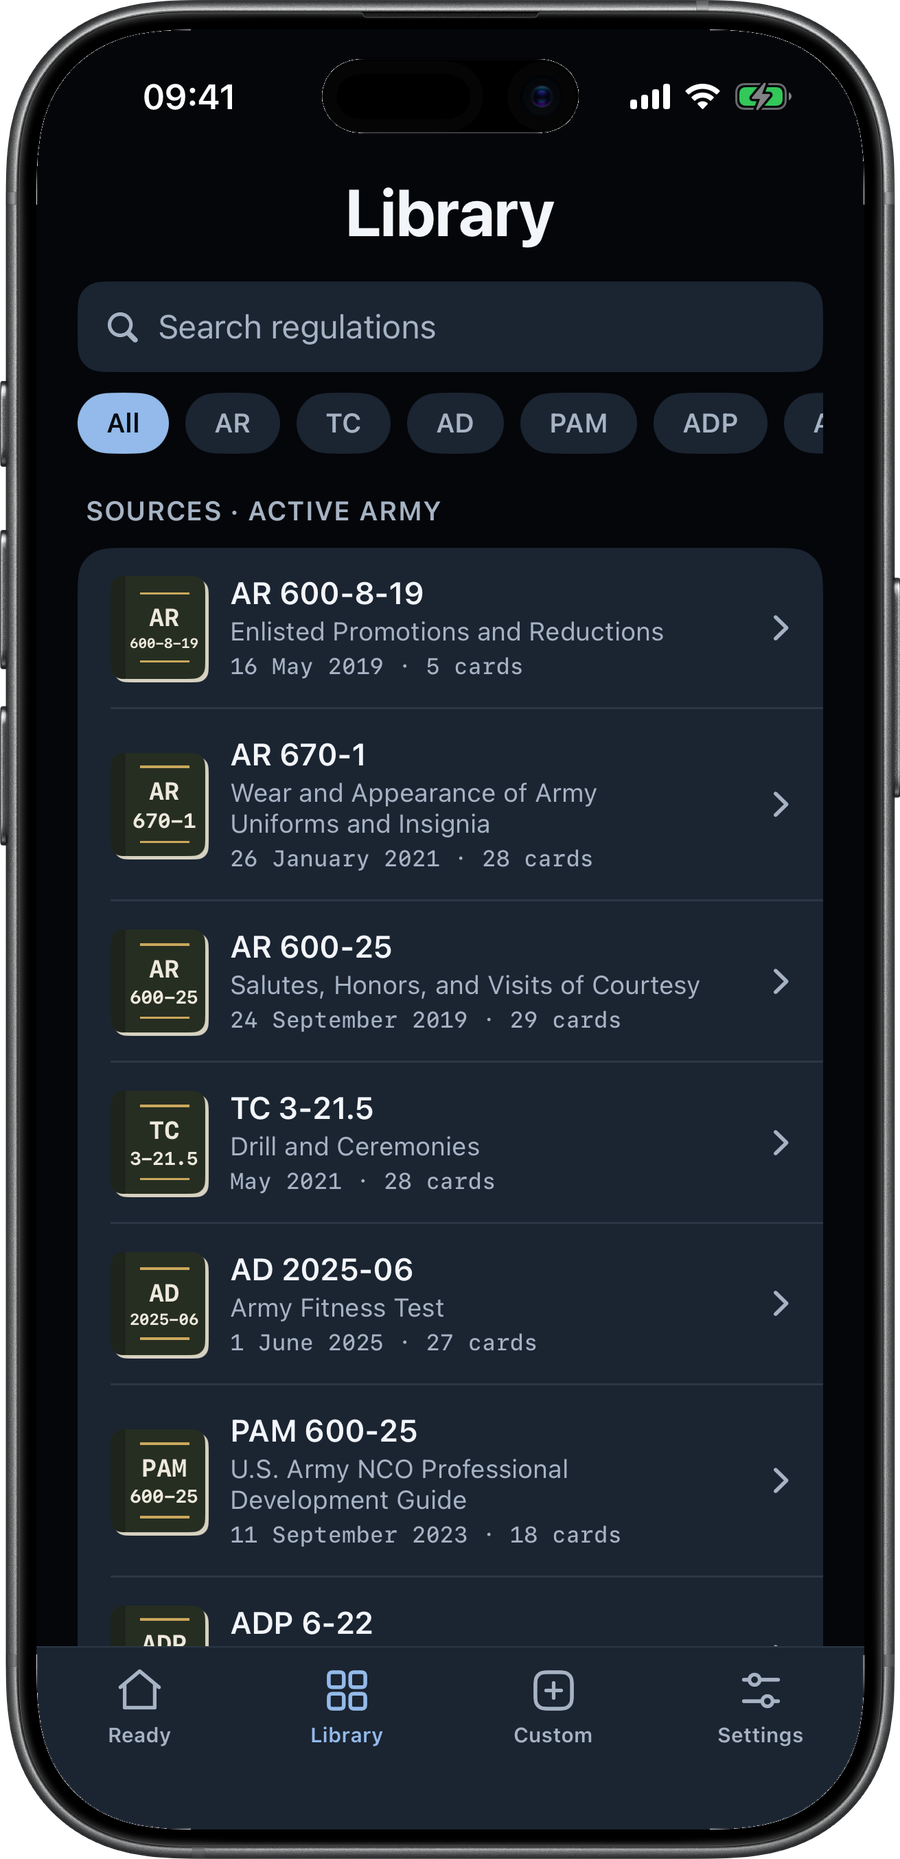Tap the Ready house icon

[x=139, y=1690]
